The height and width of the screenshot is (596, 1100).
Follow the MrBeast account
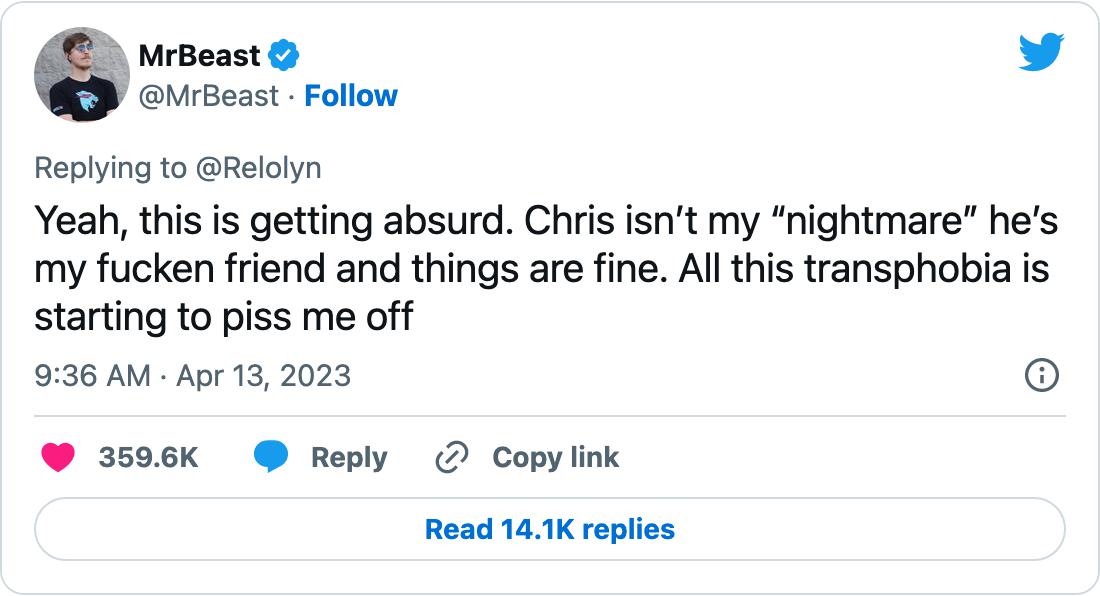[351, 96]
